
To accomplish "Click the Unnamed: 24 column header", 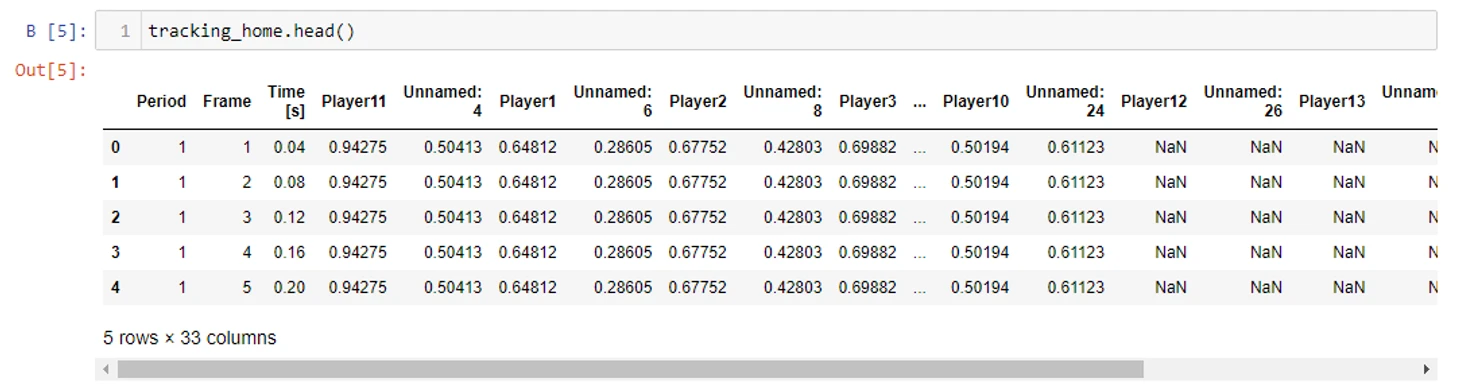I will [x=1065, y=102].
